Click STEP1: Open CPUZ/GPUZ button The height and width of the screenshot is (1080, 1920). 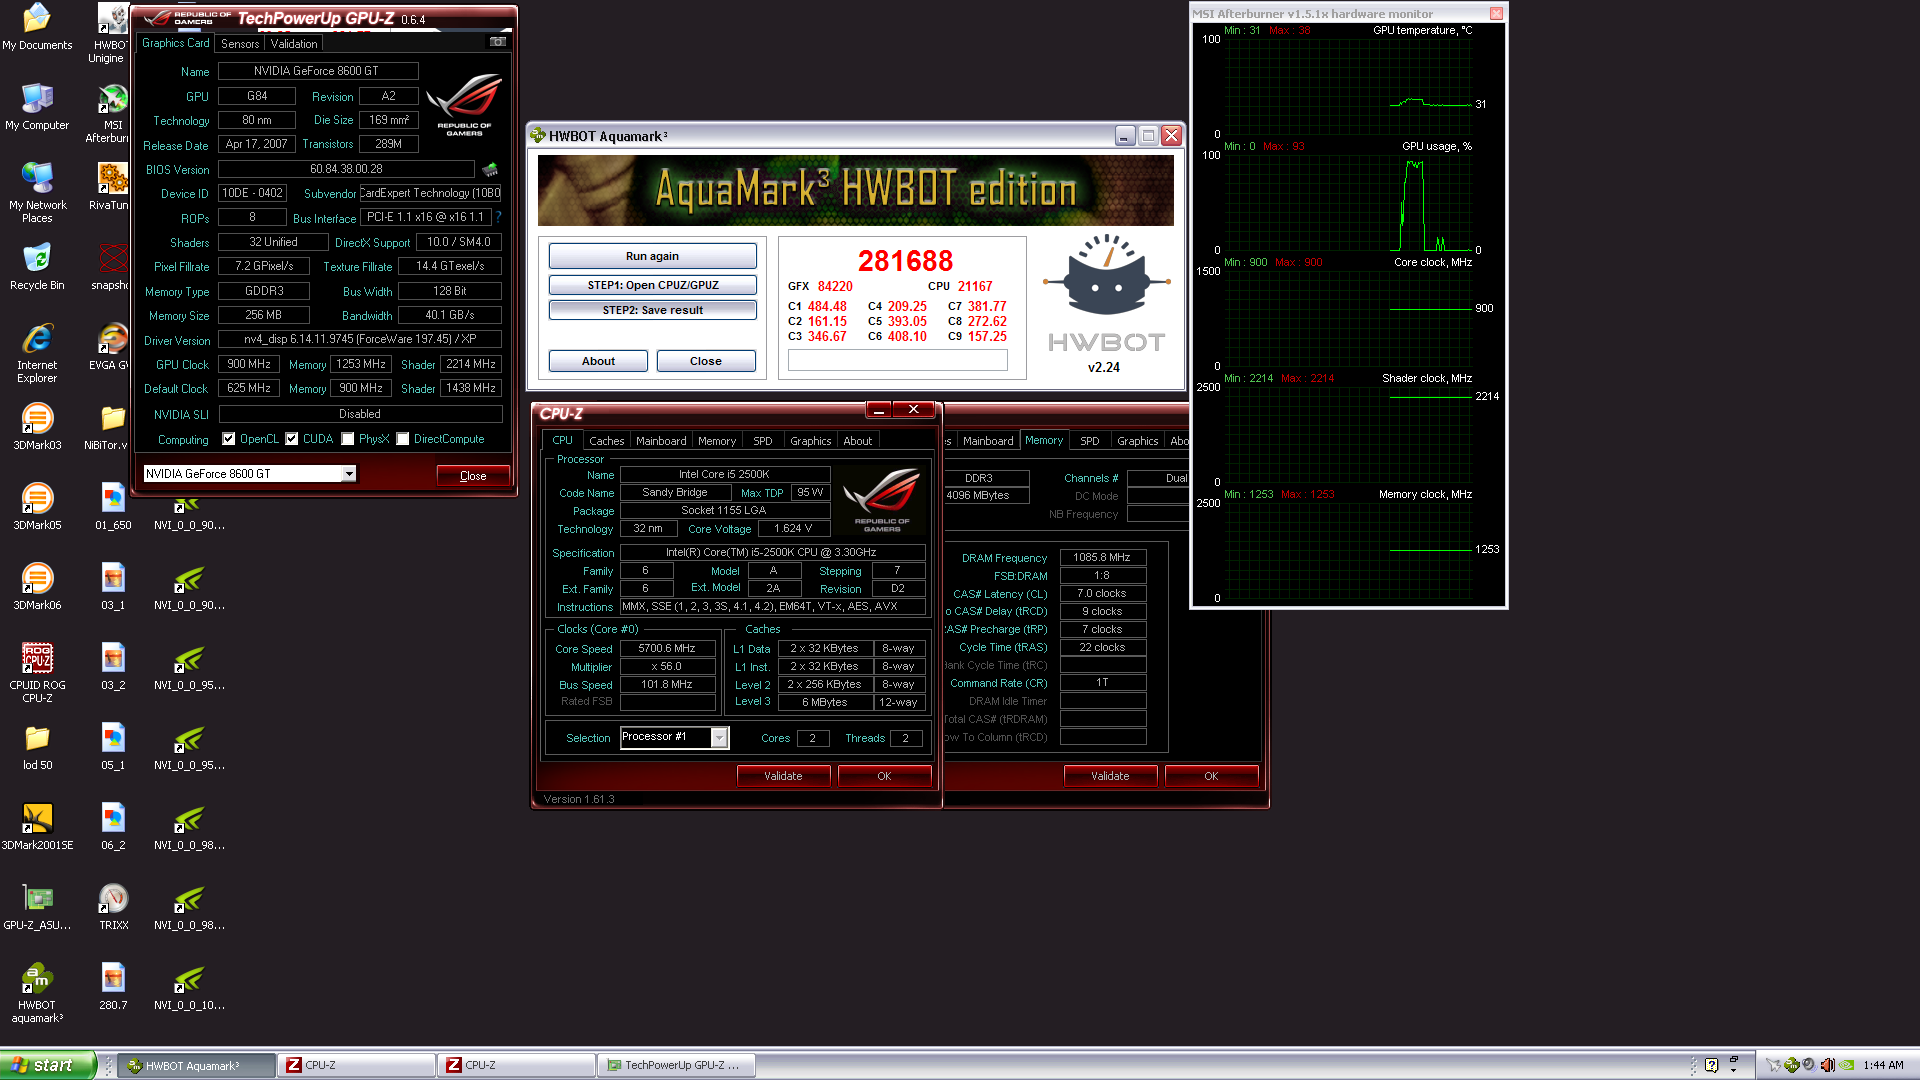click(x=652, y=285)
